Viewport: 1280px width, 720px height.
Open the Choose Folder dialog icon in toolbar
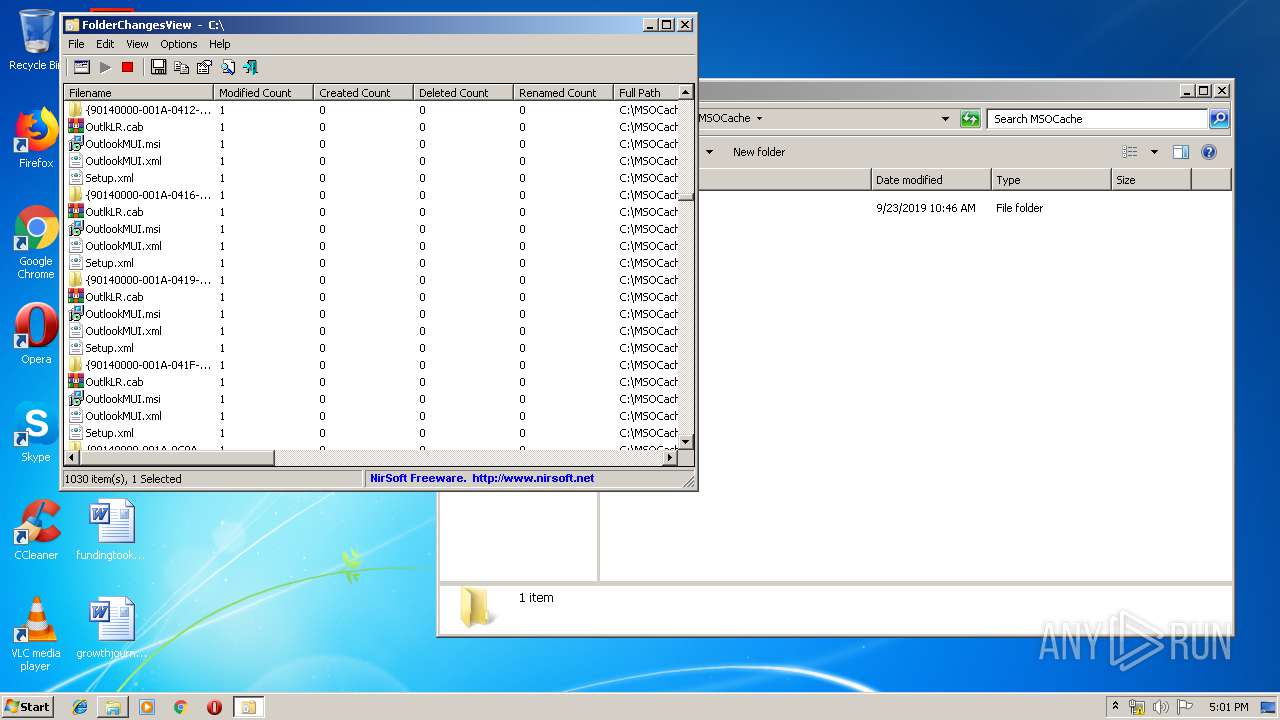tap(82, 67)
